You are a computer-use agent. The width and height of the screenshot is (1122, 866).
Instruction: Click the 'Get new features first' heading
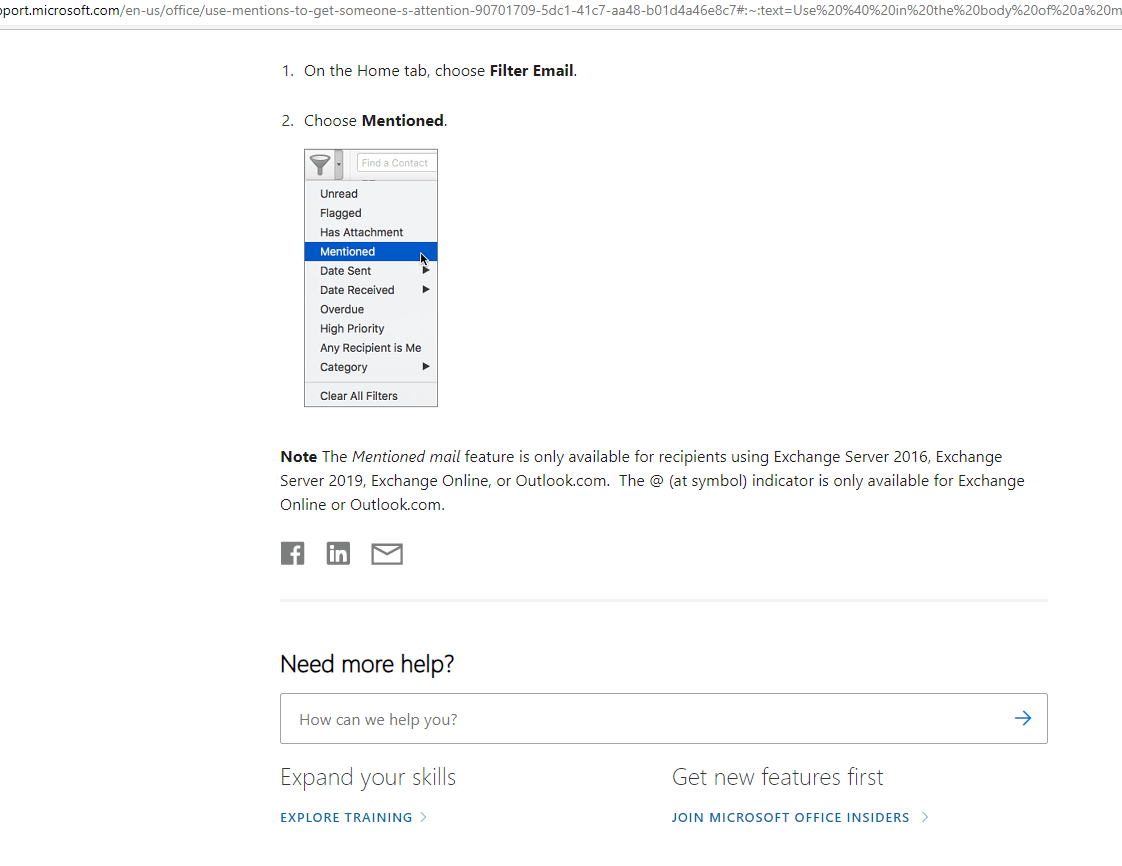[x=778, y=777]
